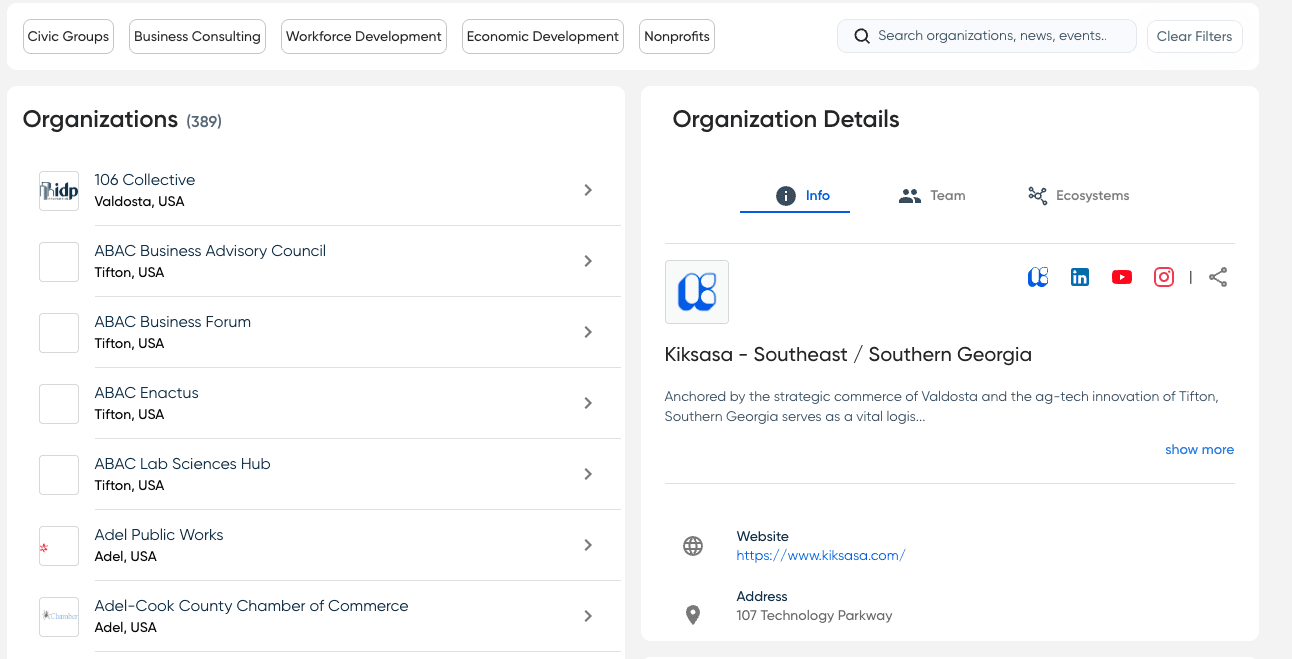Click the search magnifier icon
This screenshot has height=659, width=1292.
[862, 36]
